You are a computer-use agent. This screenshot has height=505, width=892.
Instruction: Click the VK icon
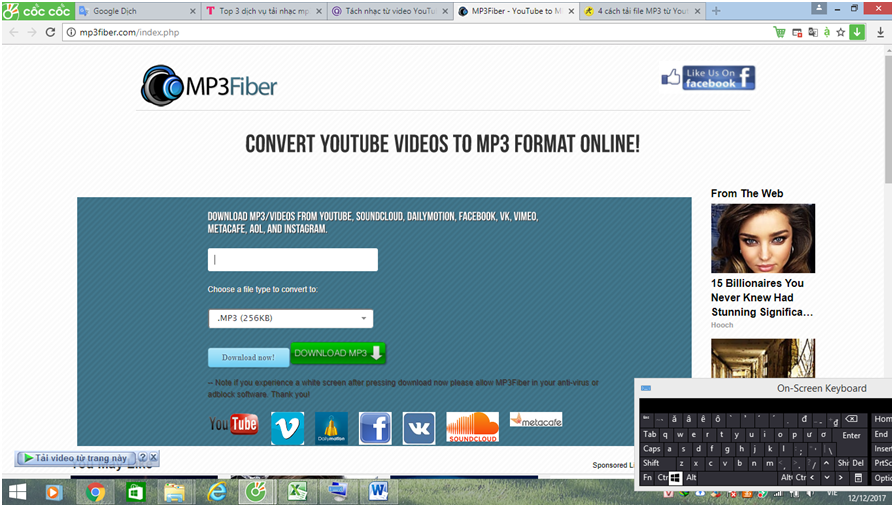(x=419, y=428)
